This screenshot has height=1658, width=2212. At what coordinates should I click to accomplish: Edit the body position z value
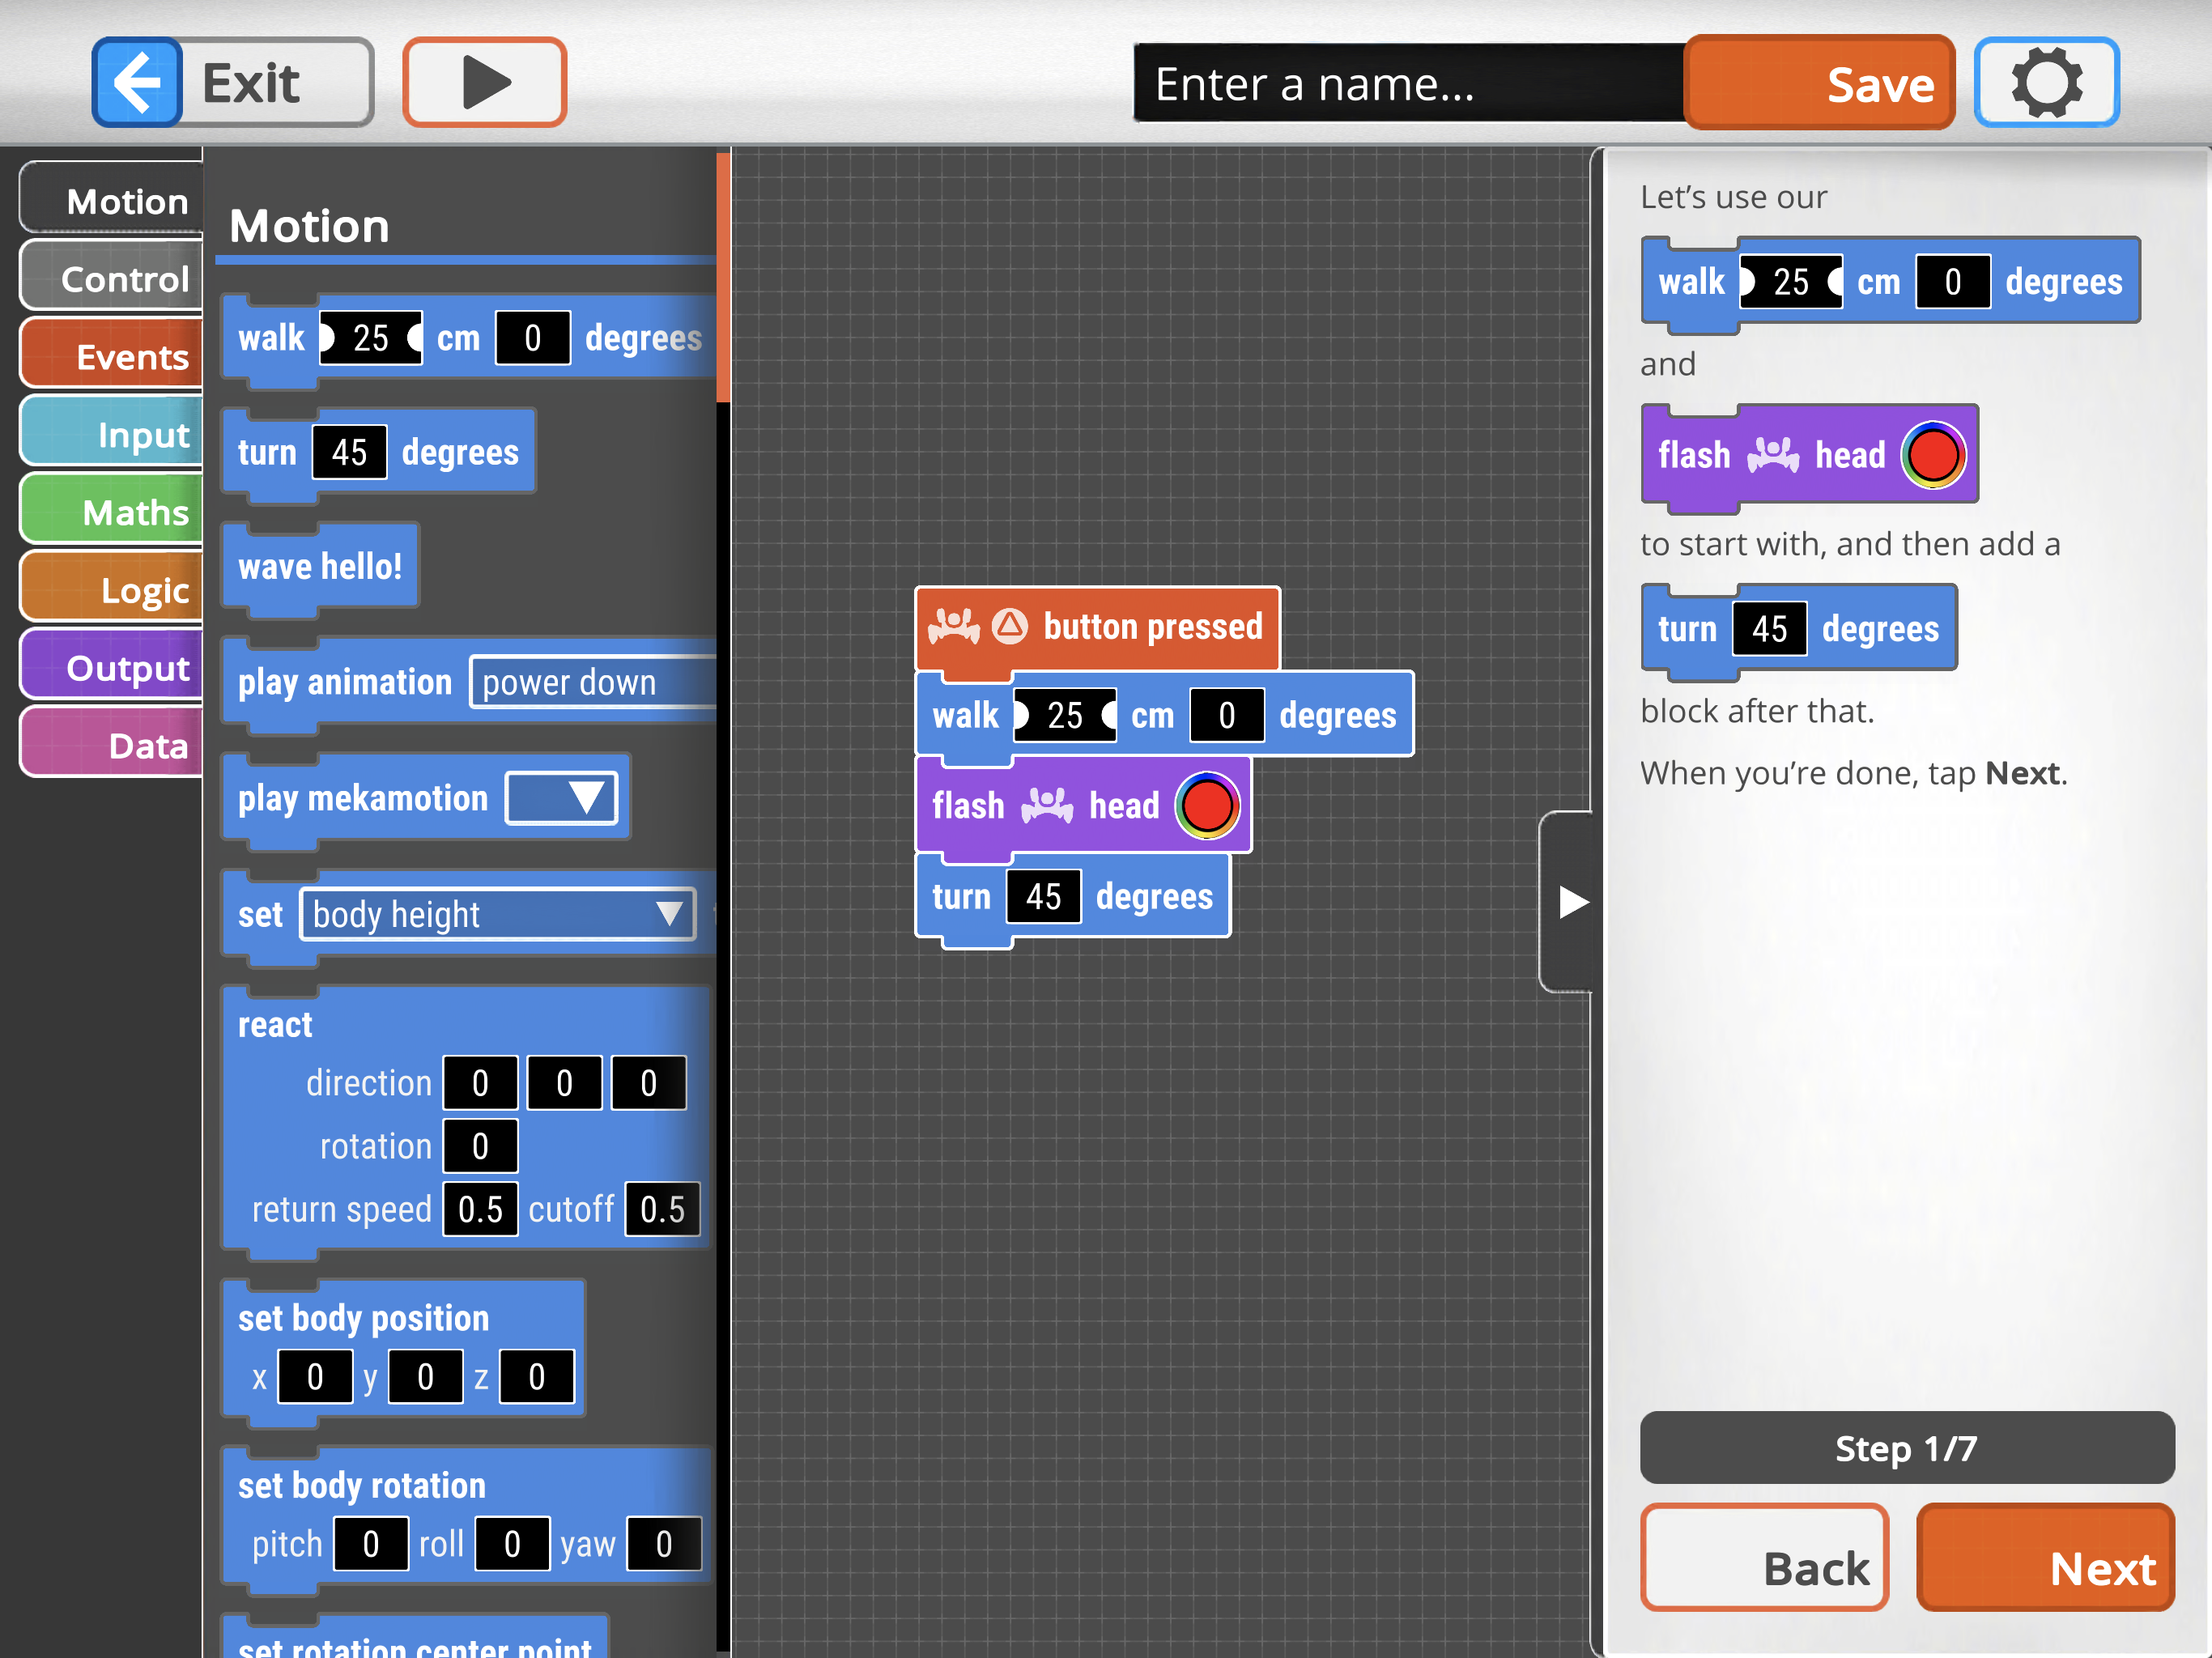pos(537,1377)
